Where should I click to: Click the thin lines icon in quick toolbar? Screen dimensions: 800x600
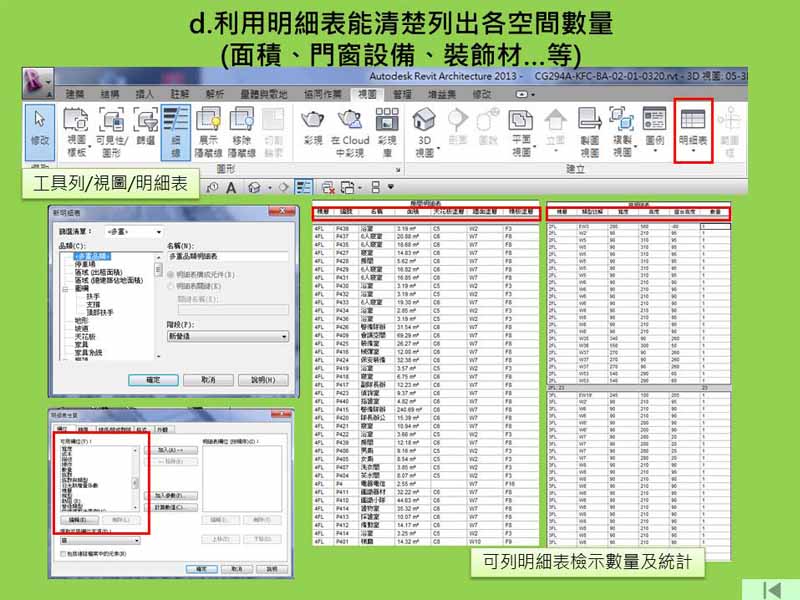coord(304,187)
